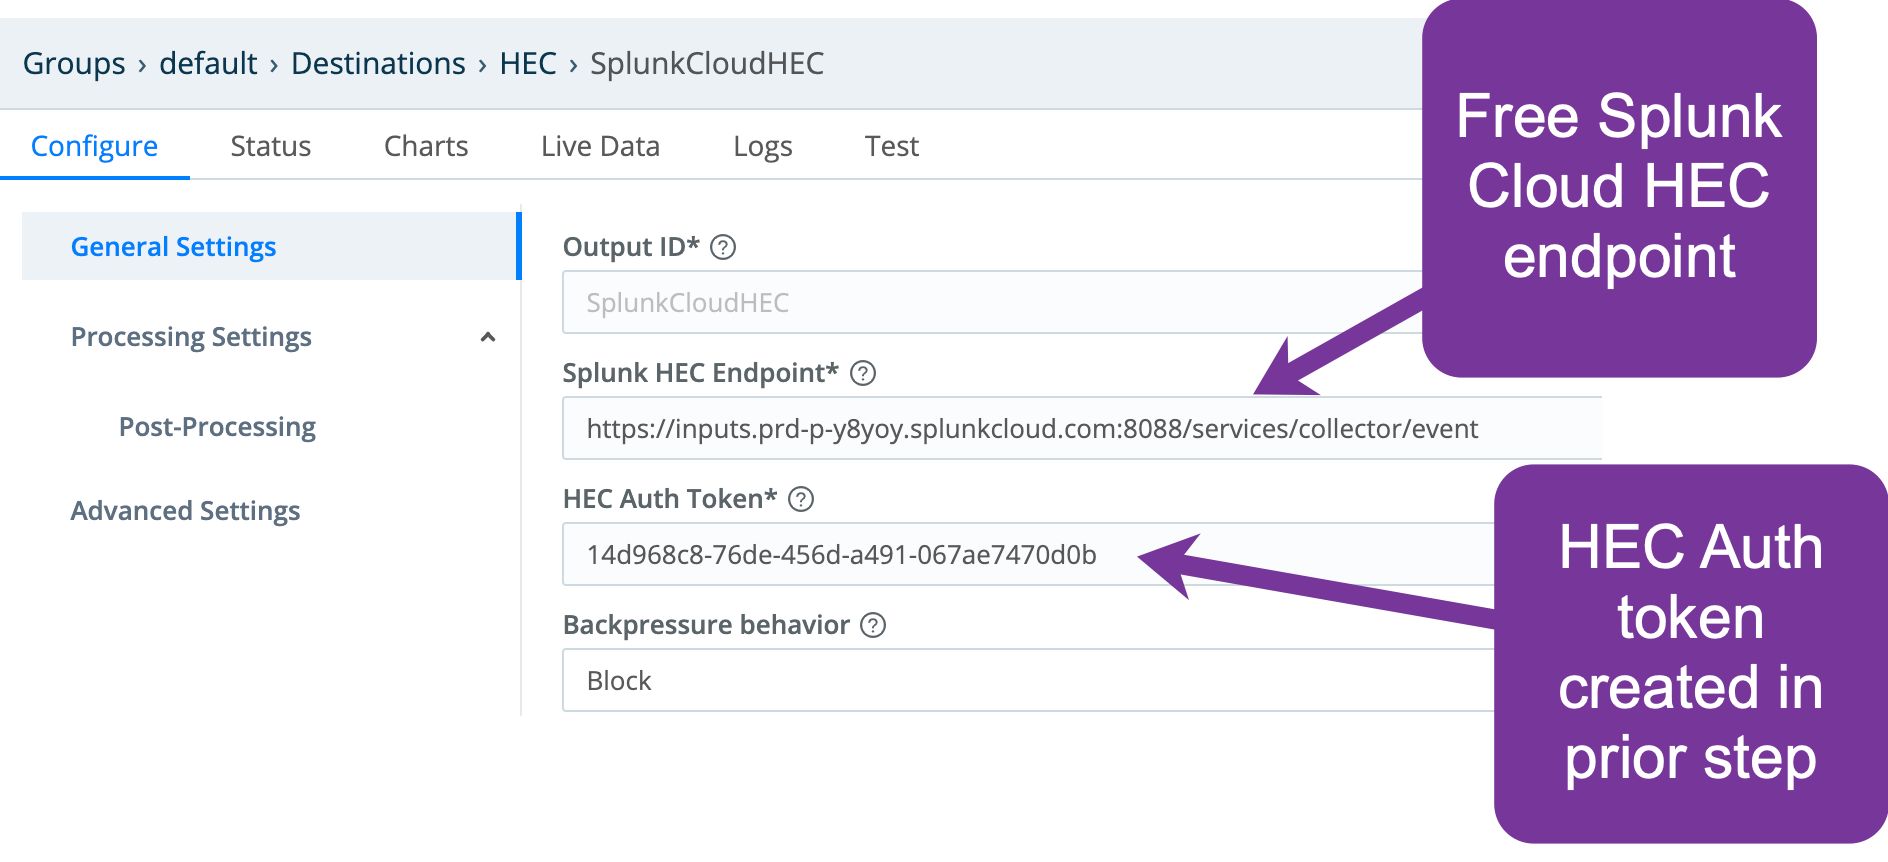Open the Backpressure behavior dropdown
This screenshot has height=862, width=1888.
(x=1000, y=680)
